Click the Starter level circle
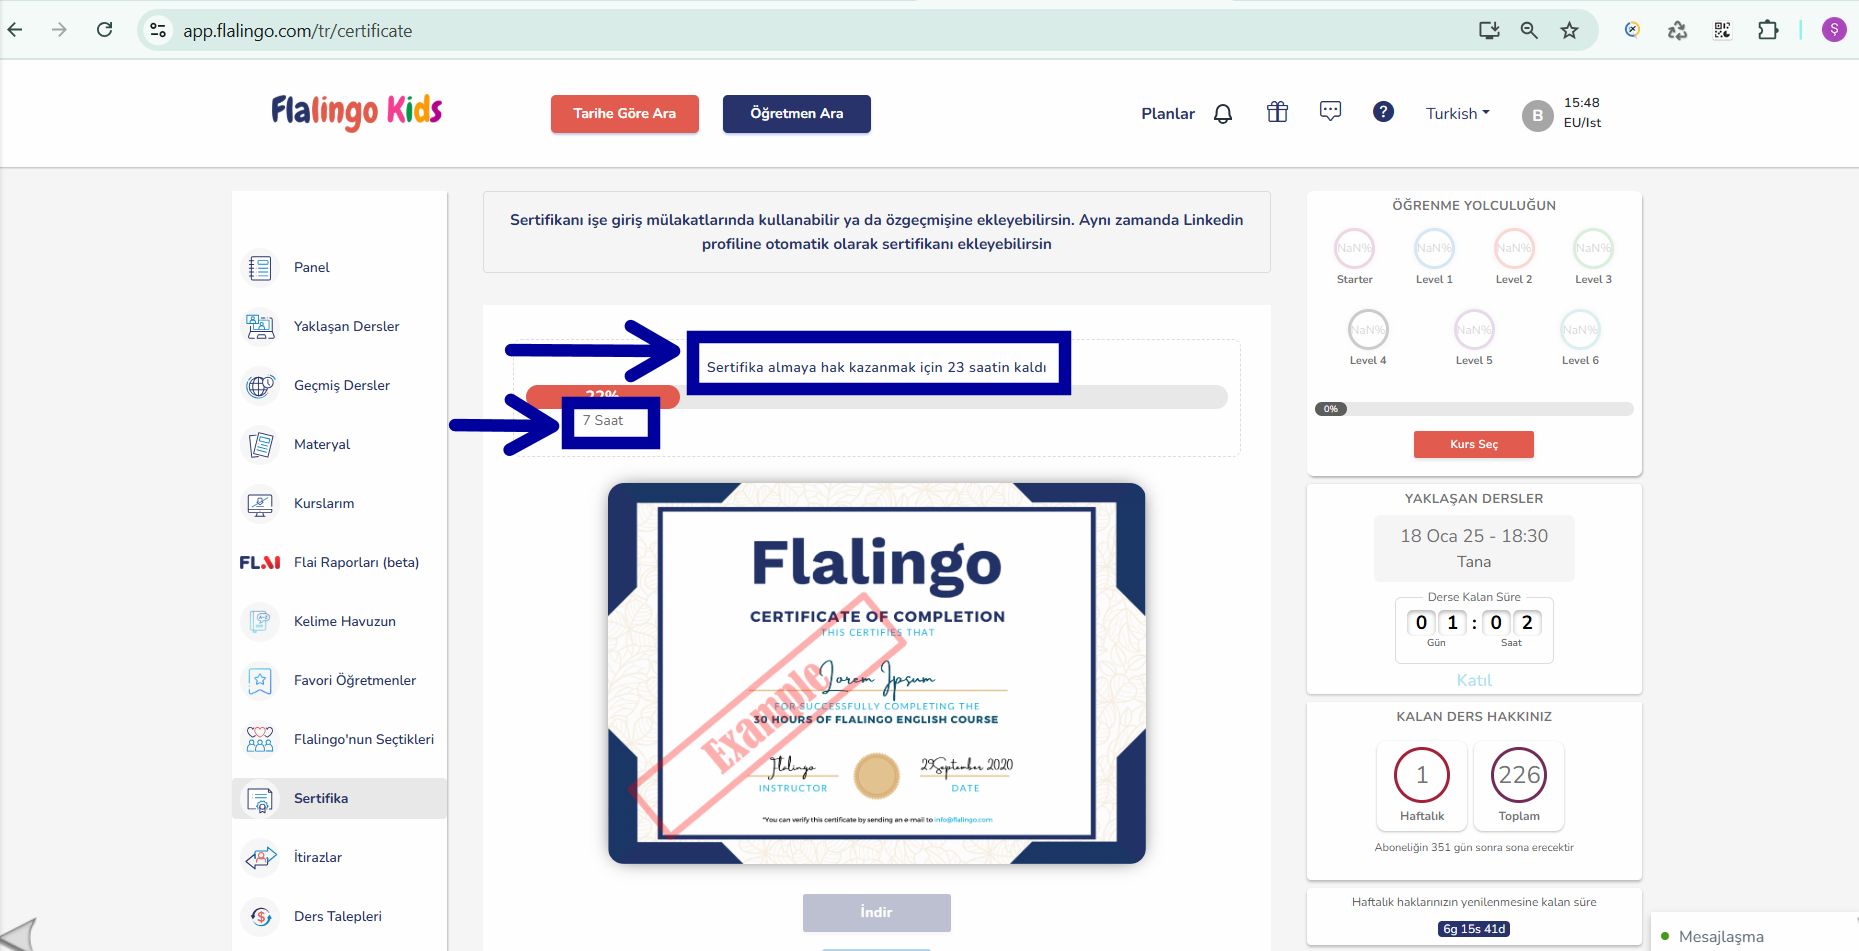 tap(1354, 248)
